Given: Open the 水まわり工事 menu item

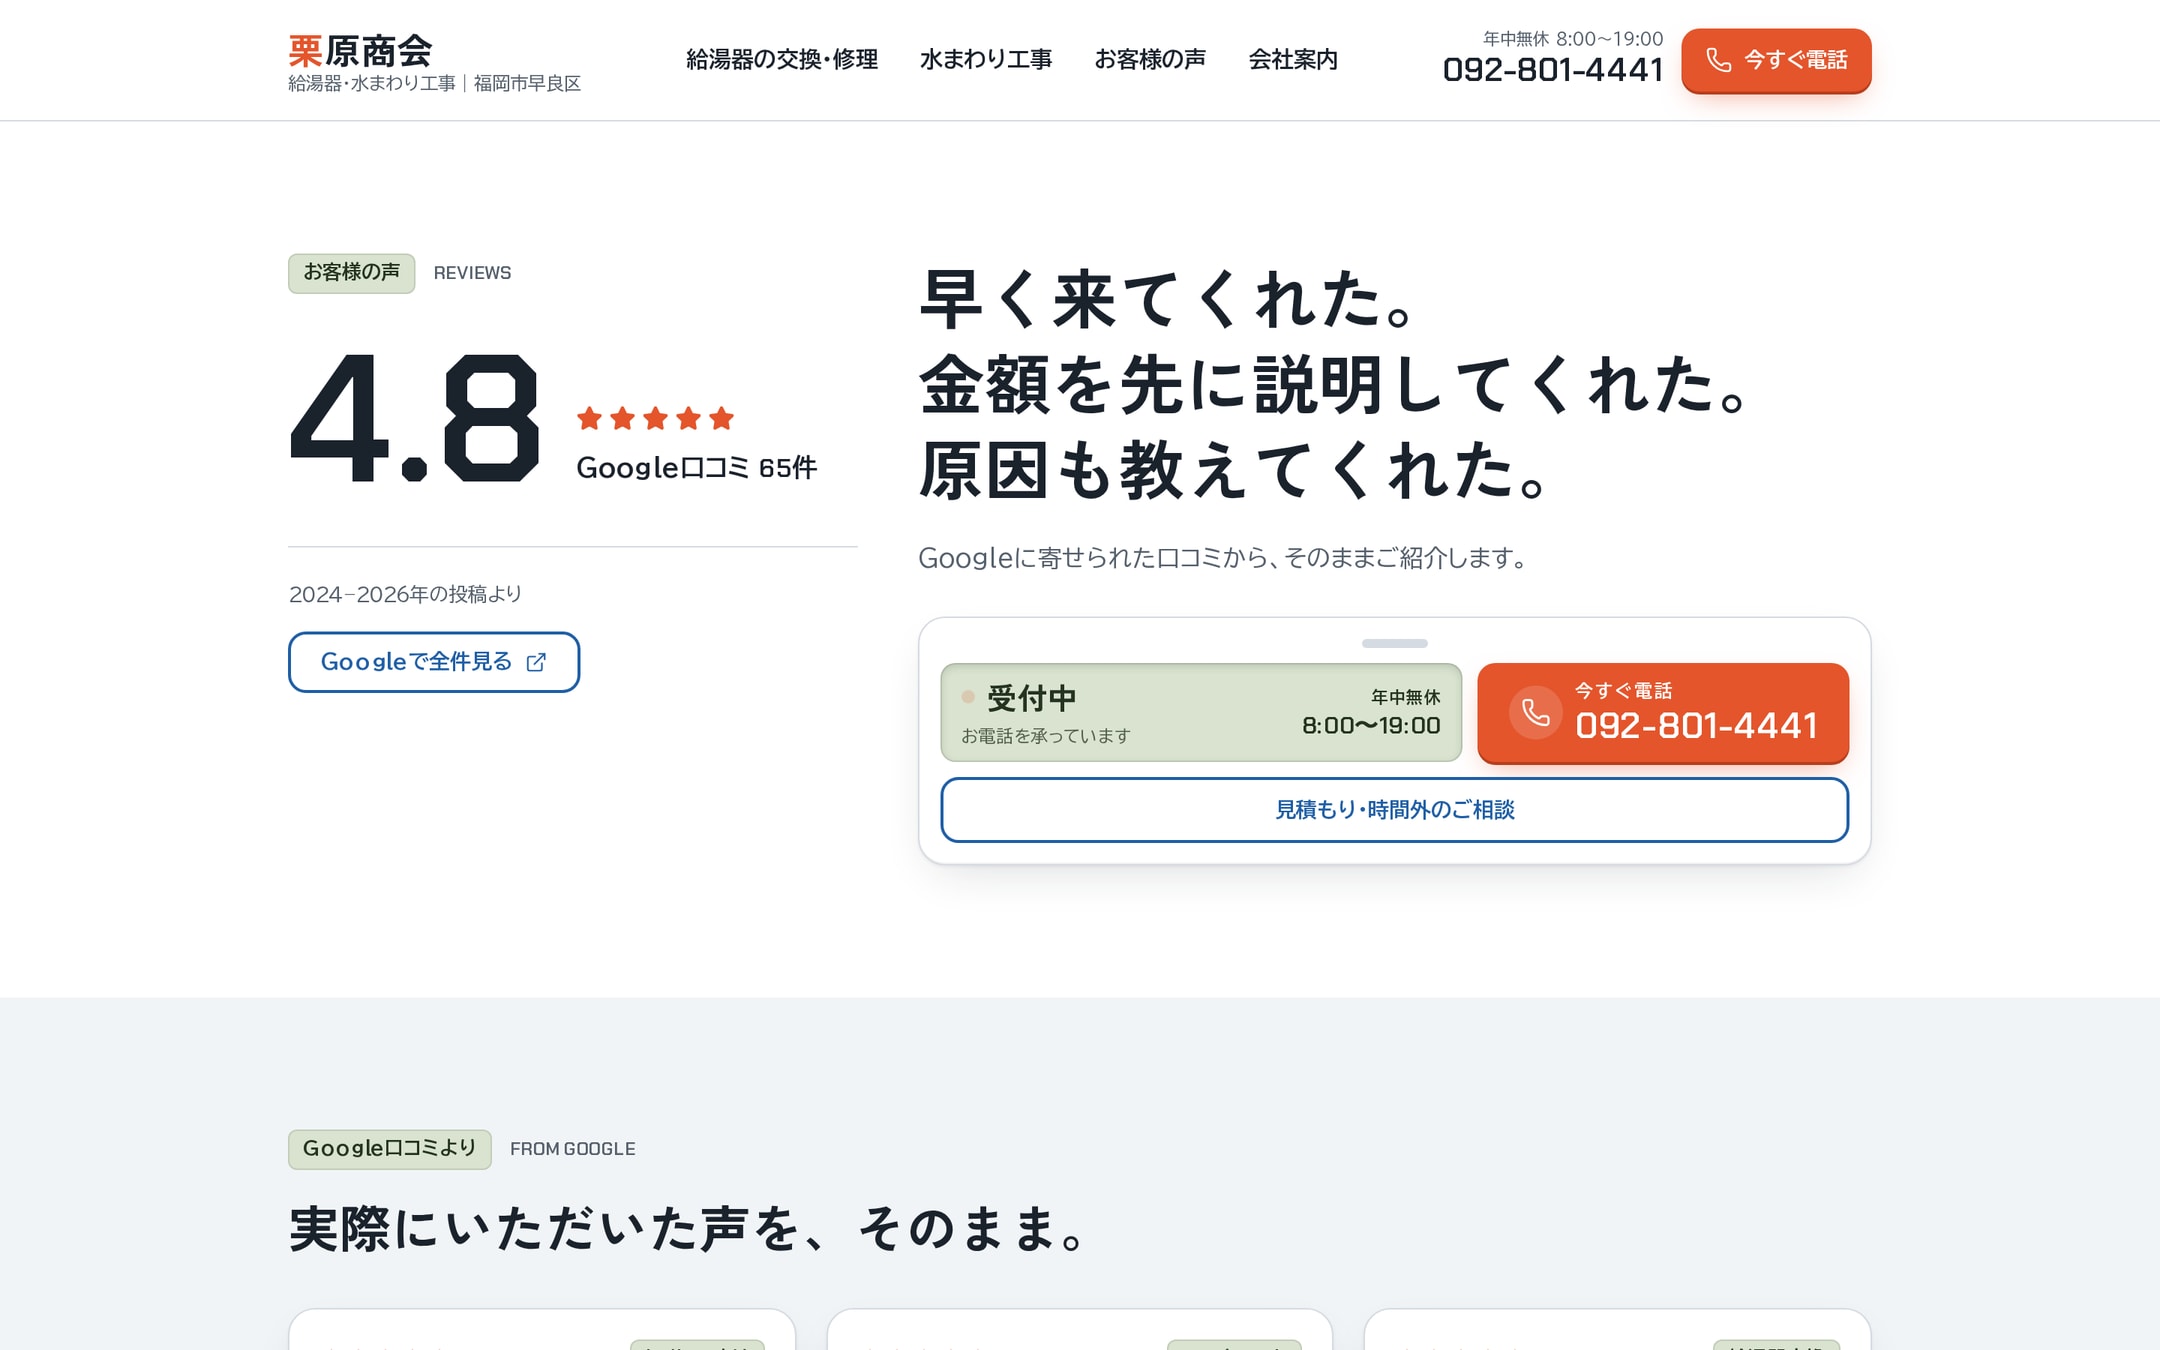Looking at the screenshot, I should click(986, 60).
